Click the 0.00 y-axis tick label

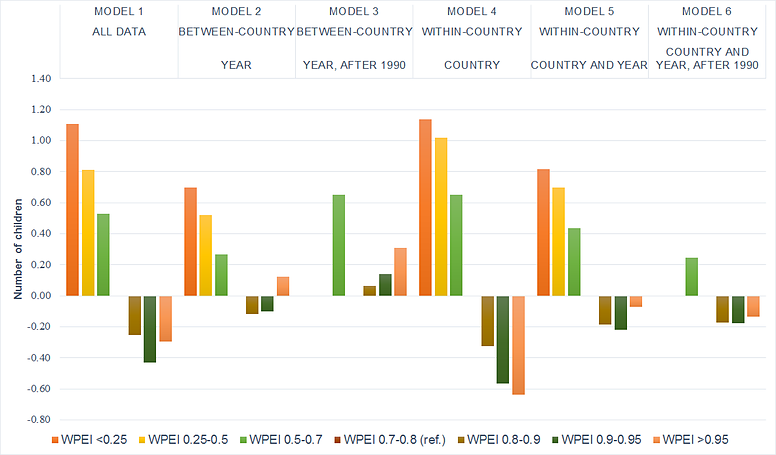(41, 296)
